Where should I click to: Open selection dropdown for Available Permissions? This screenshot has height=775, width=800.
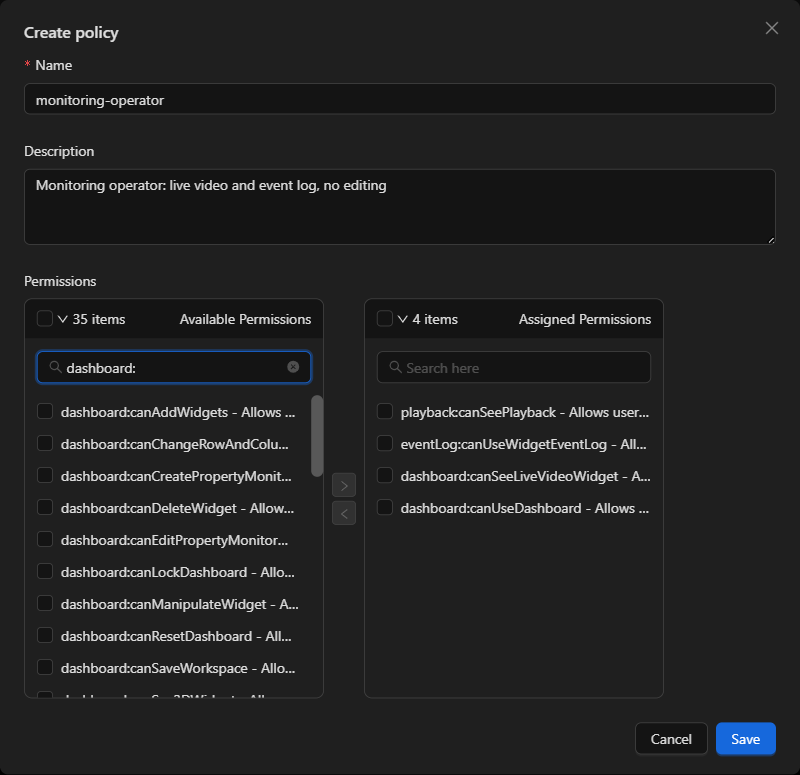coord(63,319)
